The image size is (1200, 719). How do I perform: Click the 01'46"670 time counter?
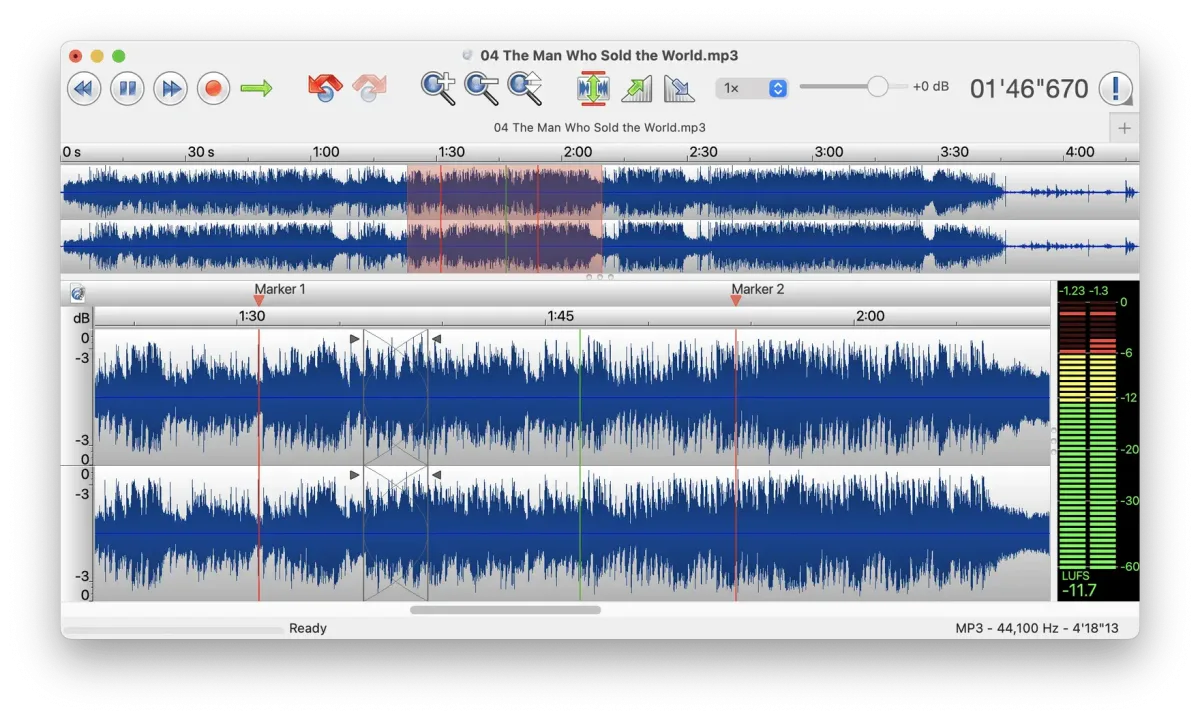point(1029,89)
